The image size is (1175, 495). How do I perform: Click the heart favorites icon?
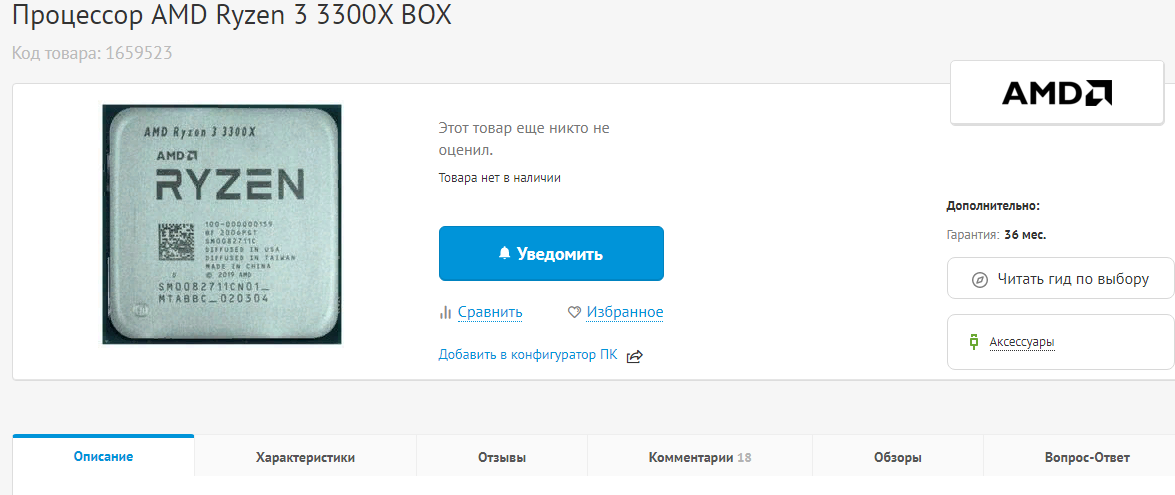point(575,312)
